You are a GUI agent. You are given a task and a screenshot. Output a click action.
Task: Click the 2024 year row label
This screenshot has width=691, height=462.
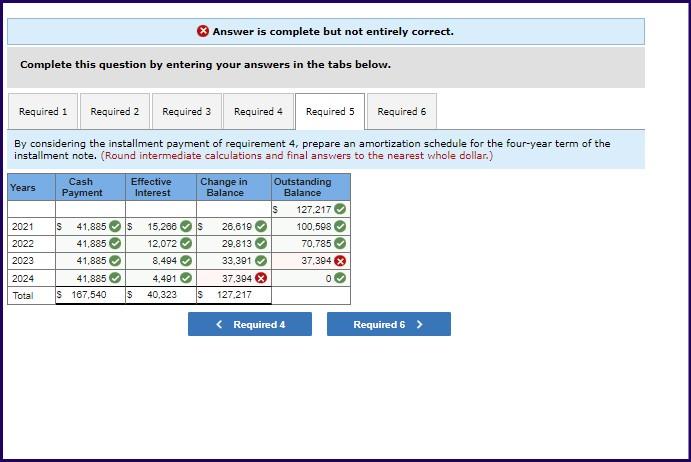point(22,278)
